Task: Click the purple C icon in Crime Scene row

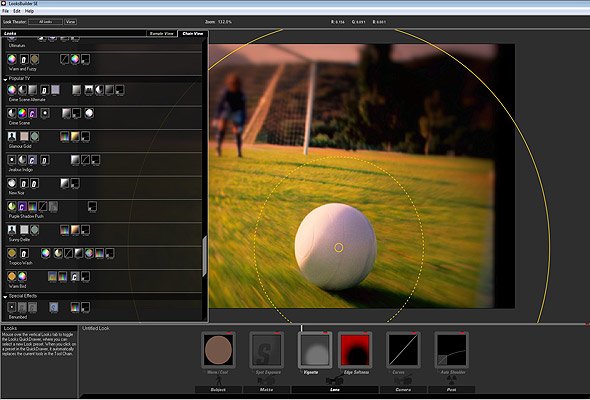Action: pyautogui.click(x=32, y=113)
